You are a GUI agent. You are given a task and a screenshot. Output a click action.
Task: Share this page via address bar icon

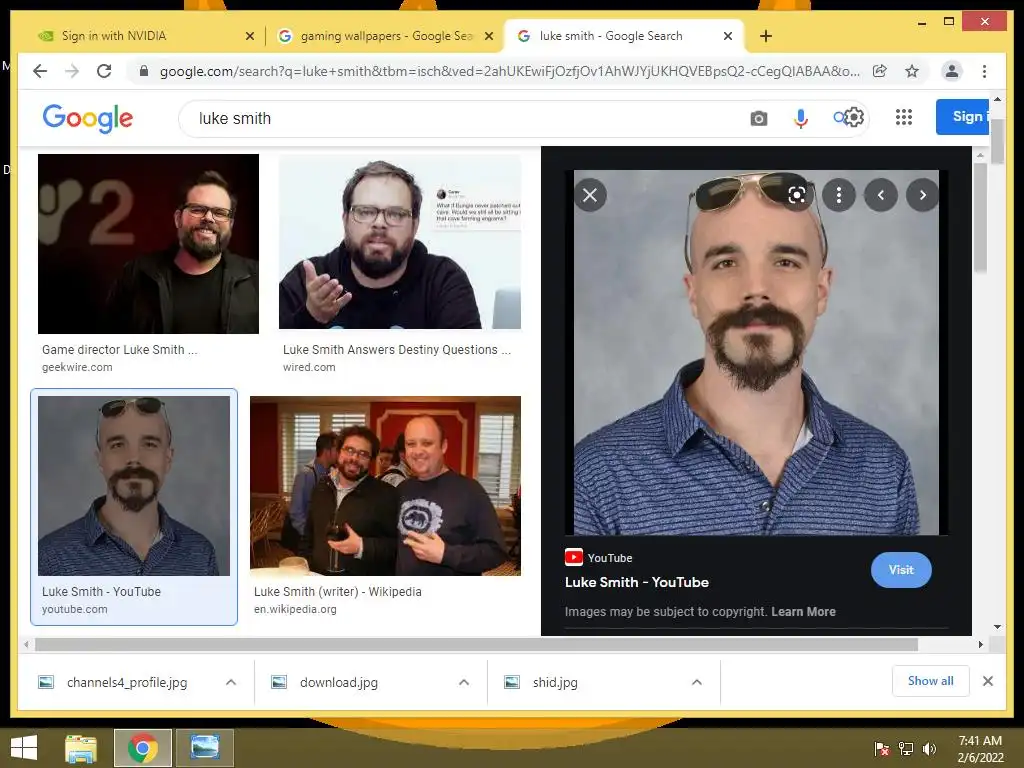[880, 71]
